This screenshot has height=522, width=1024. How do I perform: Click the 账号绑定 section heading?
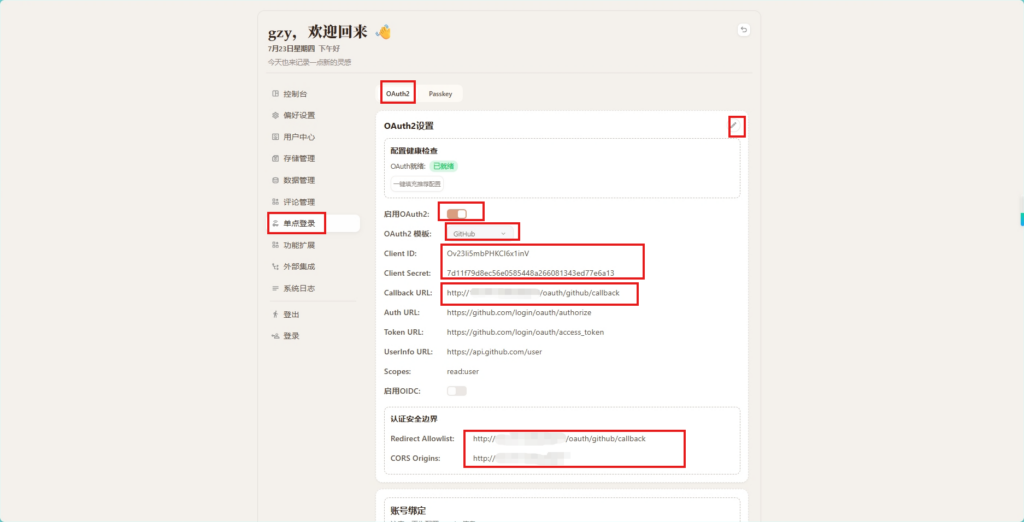[409, 510]
